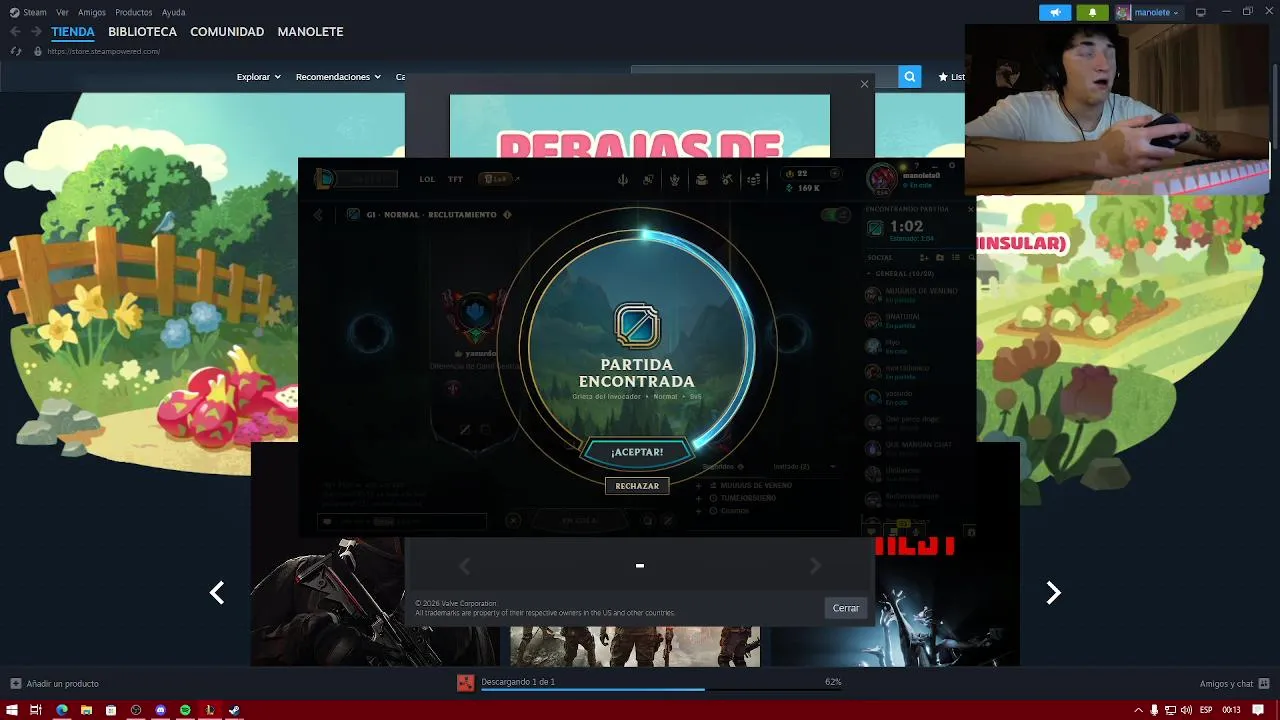Click Cerrar in the Steam overlay
This screenshot has width=1280, height=720.
[845, 608]
